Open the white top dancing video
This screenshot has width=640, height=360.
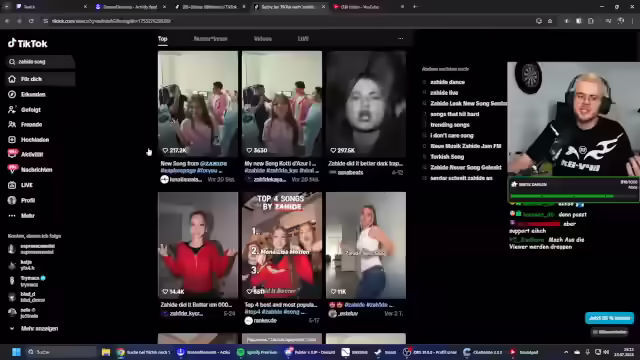pyautogui.click(x=366, y=245)
